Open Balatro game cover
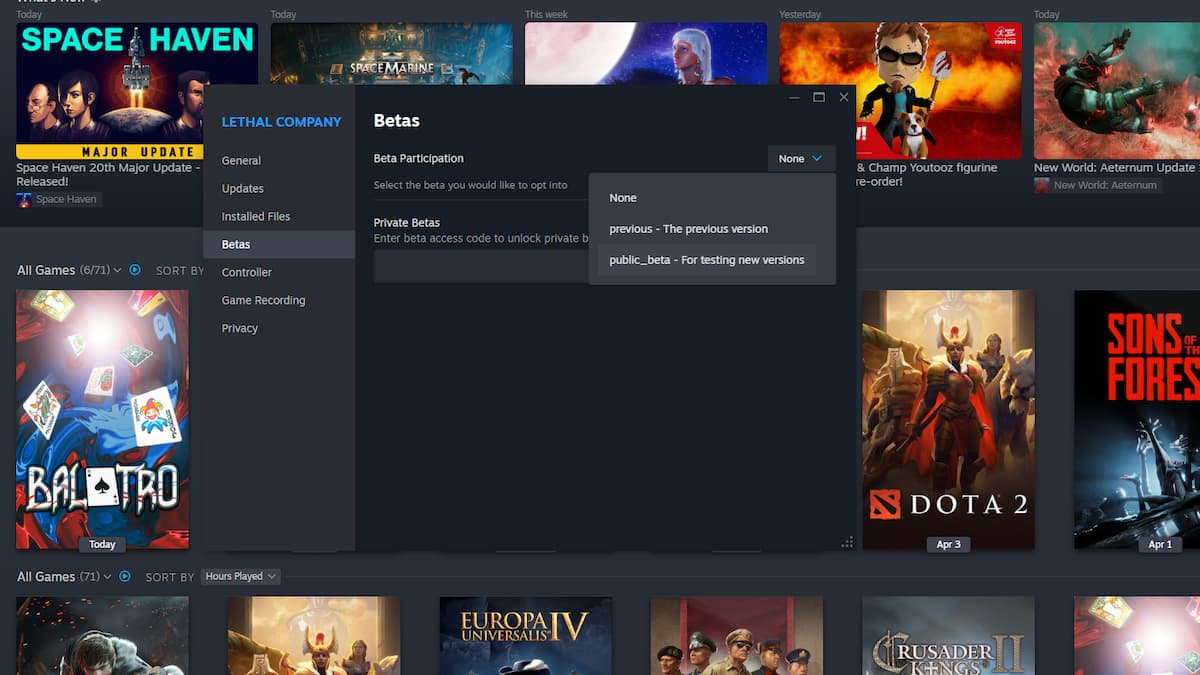The width and height of the screenshot is (1200, 675). pos(102,419)
